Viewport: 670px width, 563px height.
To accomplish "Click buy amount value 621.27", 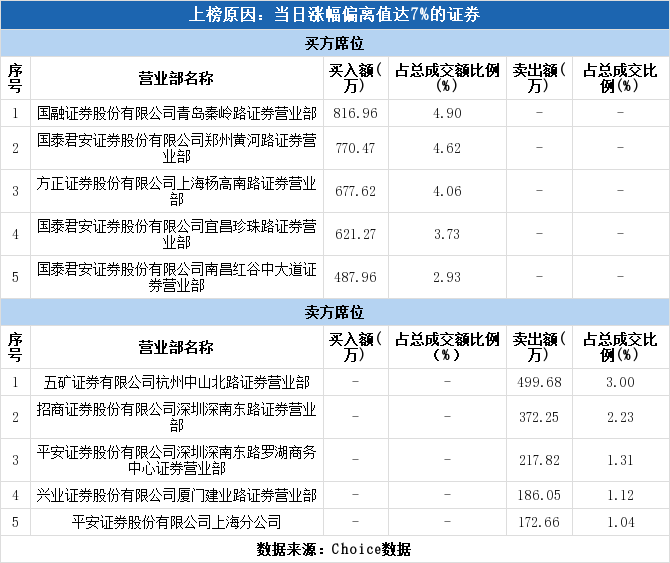I will [x=356, y=234].
